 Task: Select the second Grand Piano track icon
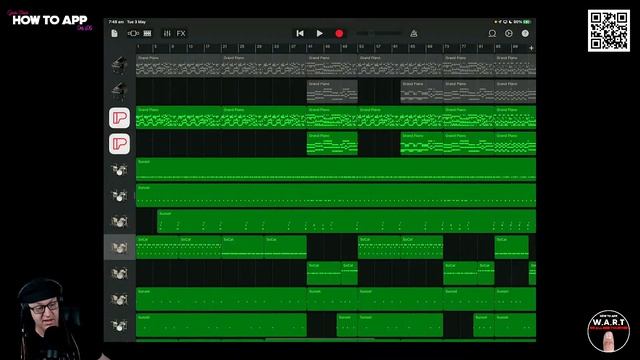coord(120,91)
